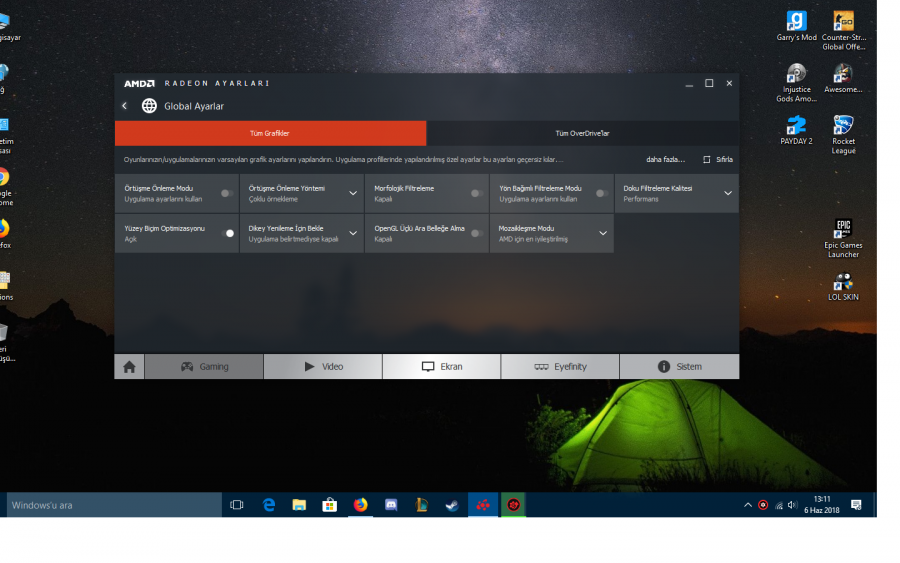Screen dimensions: 900x563
Task: Open Discord from the taskbar
Action: [391, 505]
